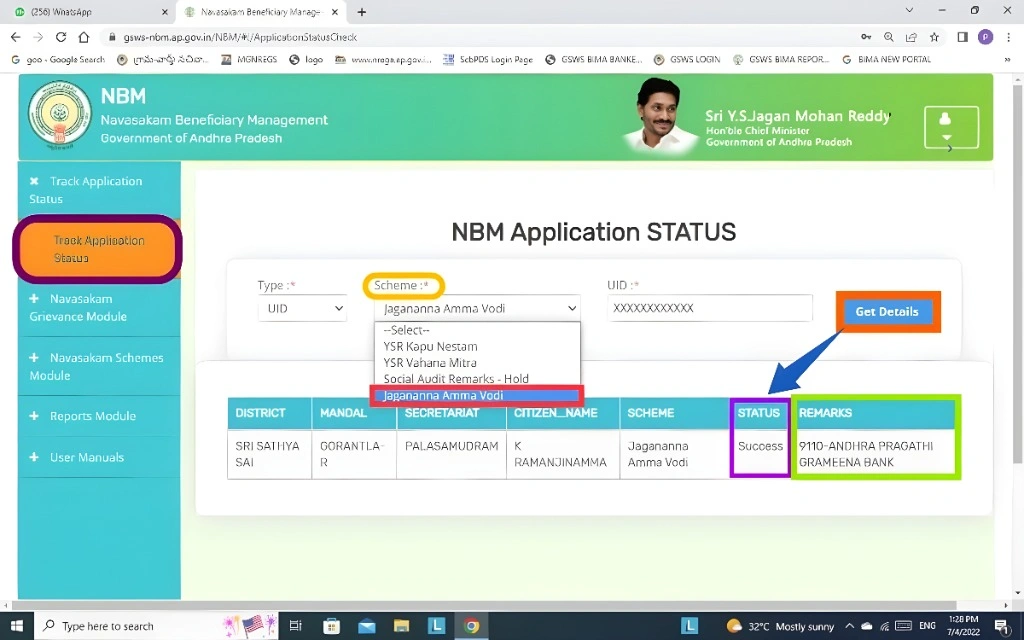
Task: Open Chrome three-dot menu
Action: pyautogui.click(x=1008, y=37)
